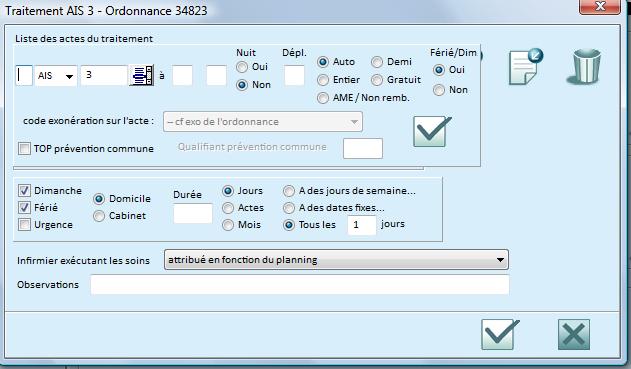Select A des dates fixes option
631x369 pixels.
pos(289,208)
